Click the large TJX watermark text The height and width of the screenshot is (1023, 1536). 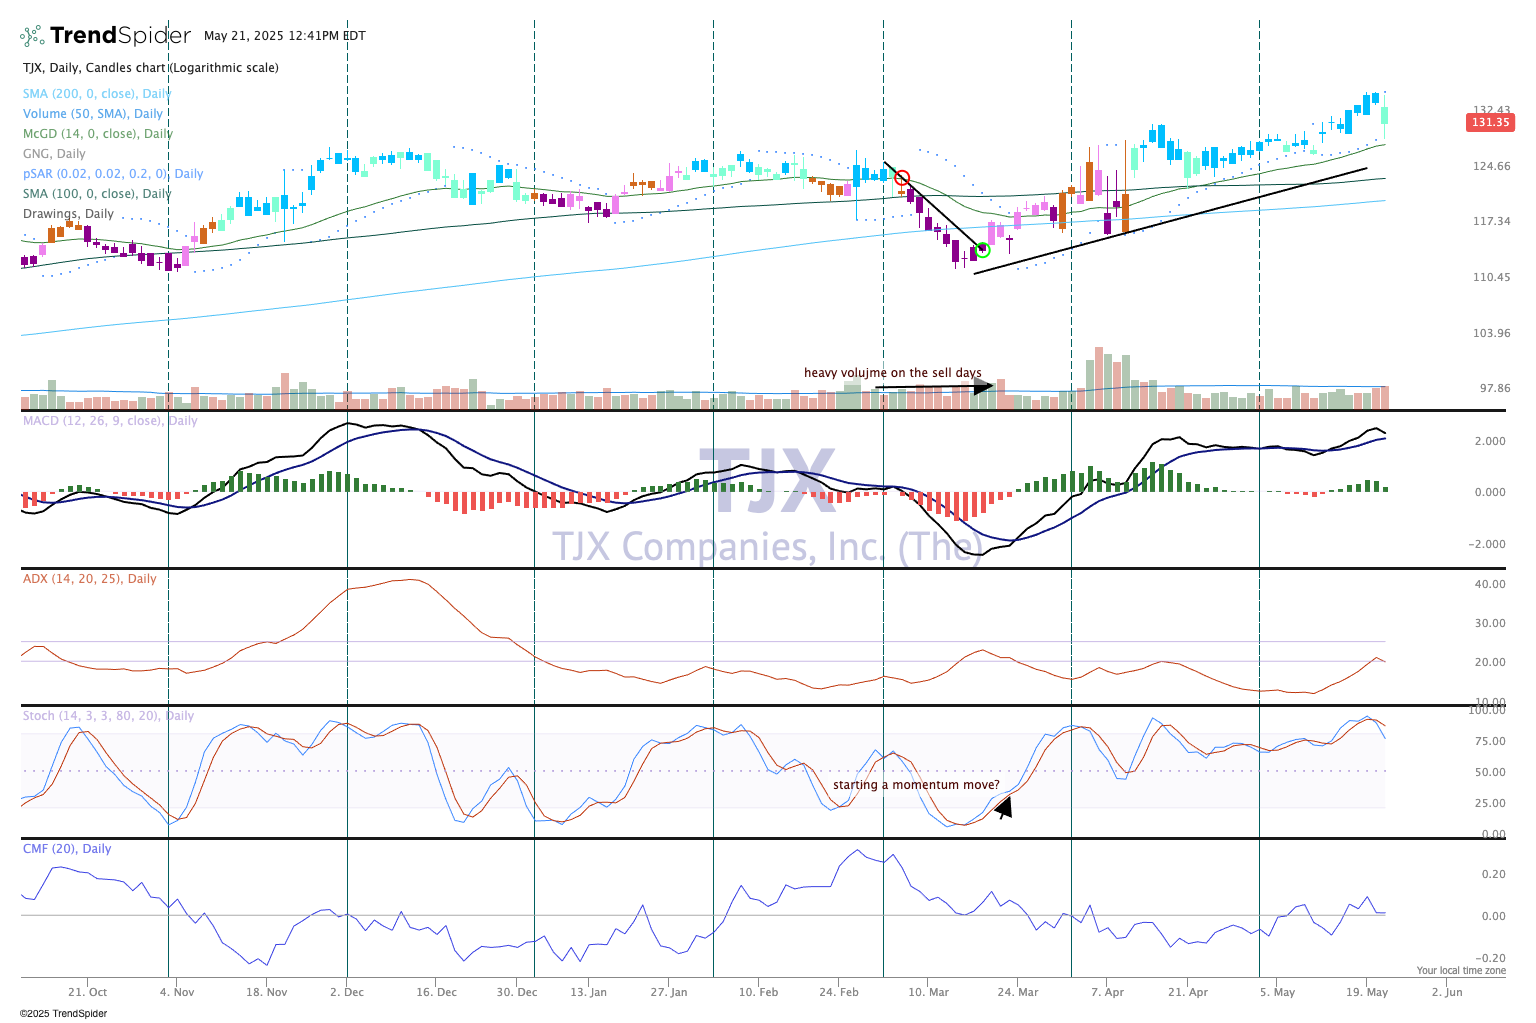pyautogui.click(x=767, y=482)
